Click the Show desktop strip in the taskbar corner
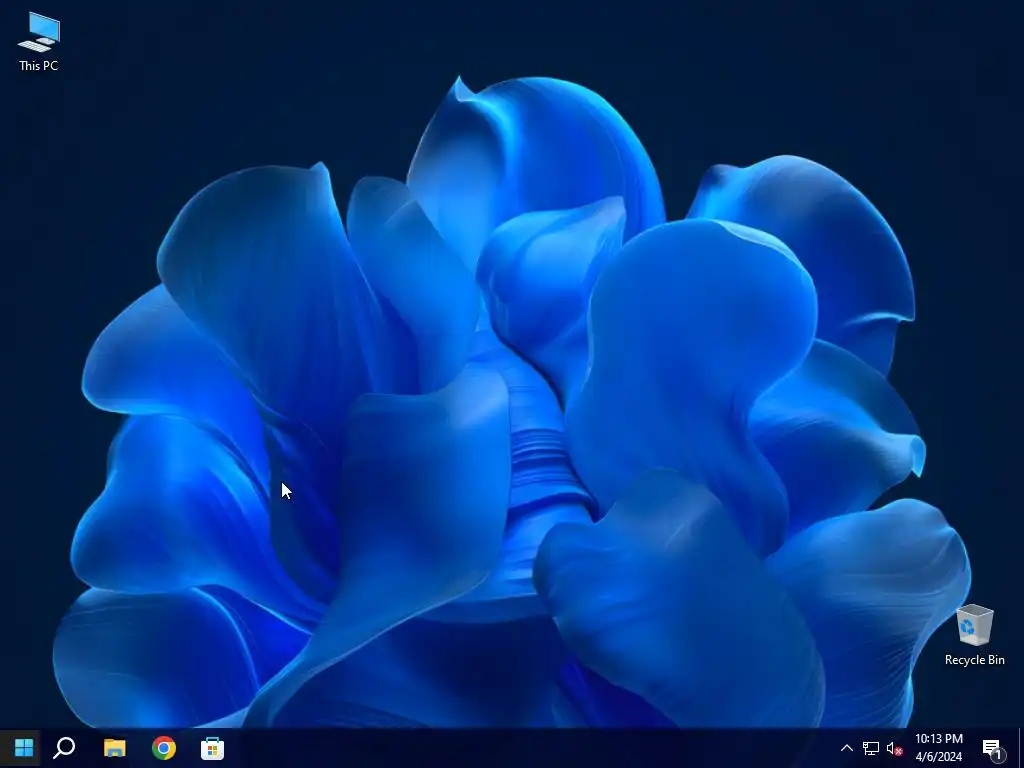 1021,748
